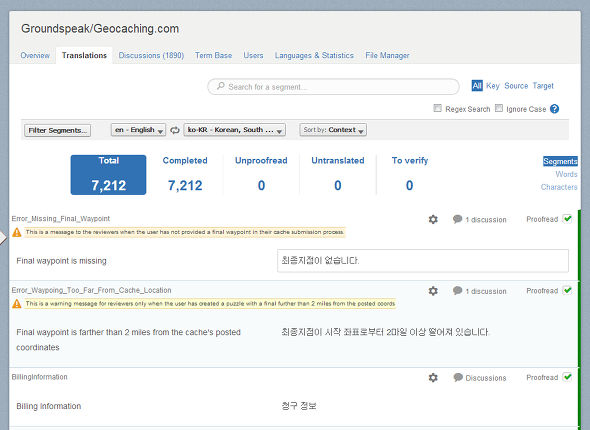Switch statistics unit to Segments
The height and width of the screenshot is (430, 590).
click(560, 161)
